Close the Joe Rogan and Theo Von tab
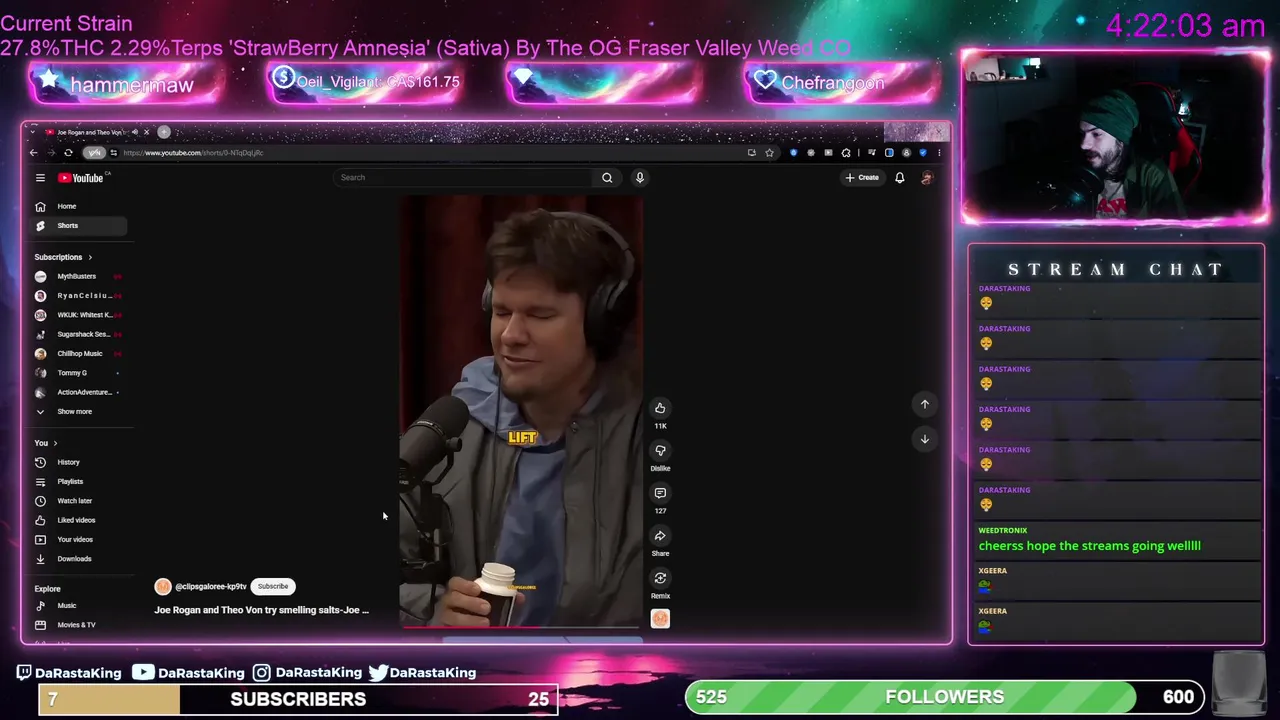The height and width of the screenshot is (720, 1280). 146,132
